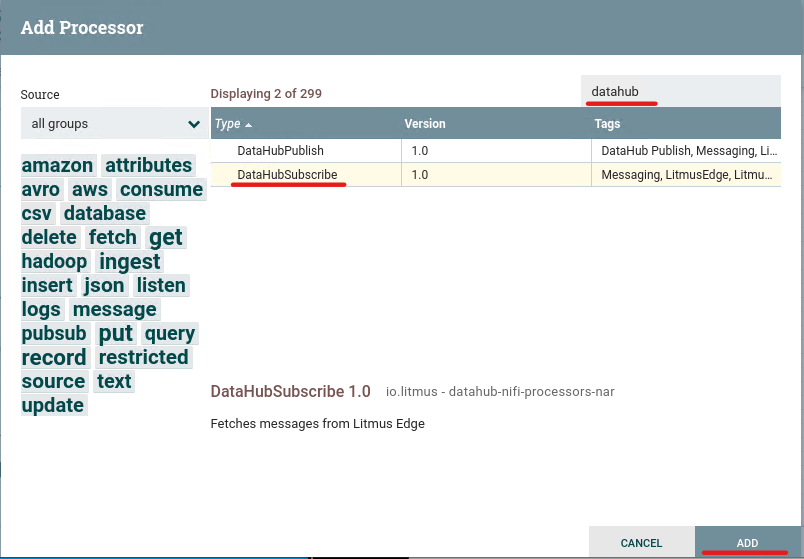Click the Displaying 2 of 299 text

pyautogui.click(x=266, y=94)
